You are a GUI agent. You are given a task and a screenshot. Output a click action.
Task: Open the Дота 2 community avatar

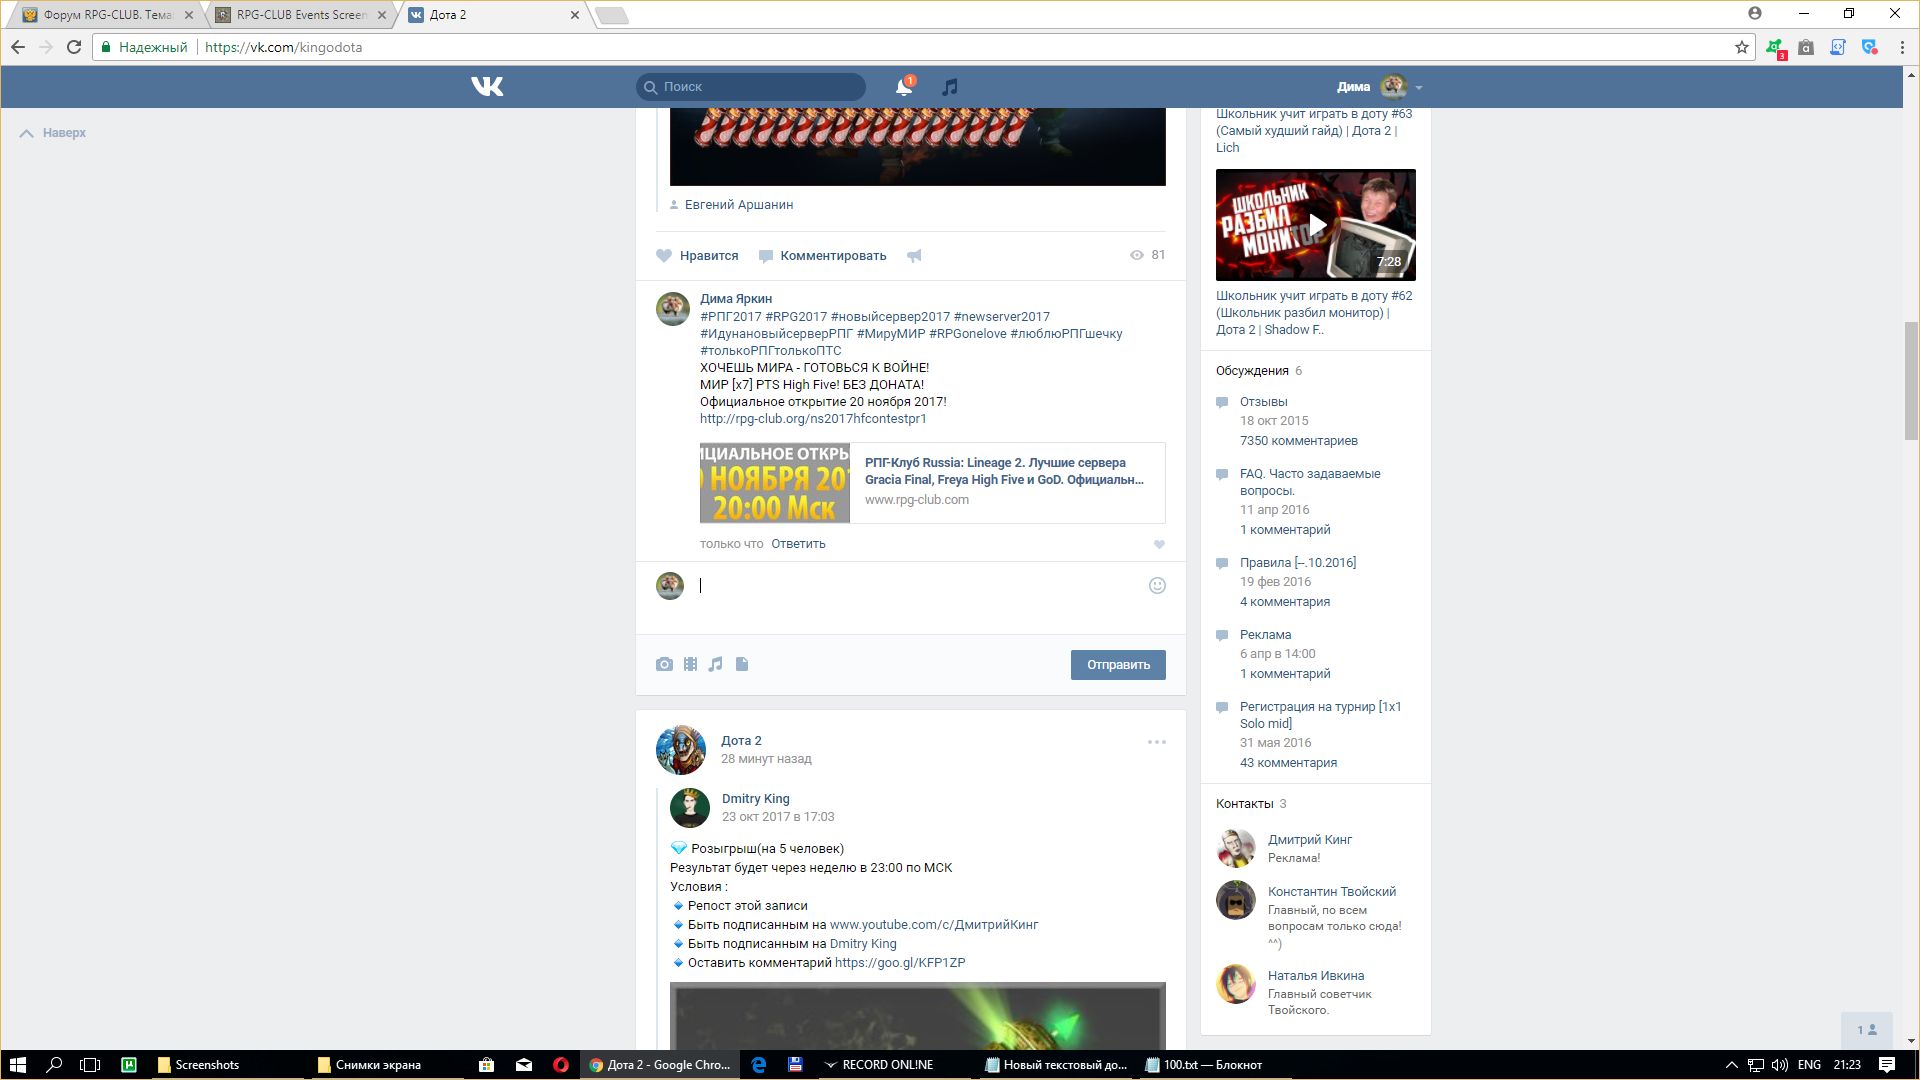coord(681,750)
